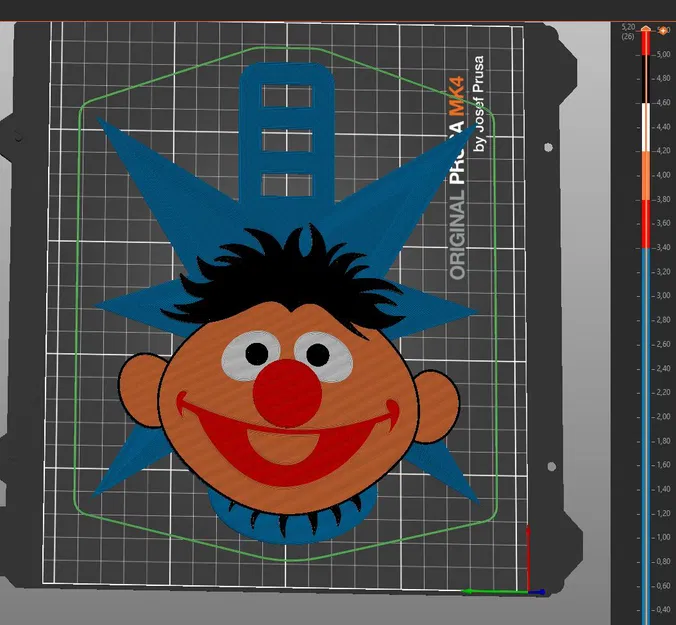
Task: Jump to layer height tick 0,80
Action: pyautogui.click(x=664, y=562)
